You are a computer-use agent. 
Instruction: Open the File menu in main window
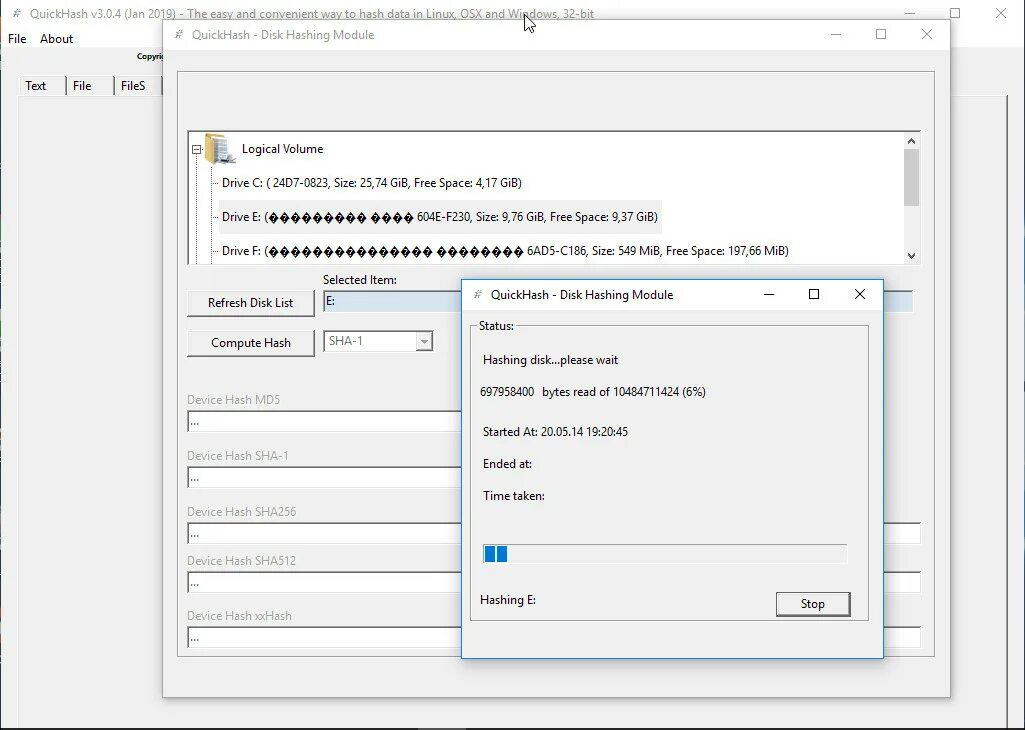tap(17, 39)
